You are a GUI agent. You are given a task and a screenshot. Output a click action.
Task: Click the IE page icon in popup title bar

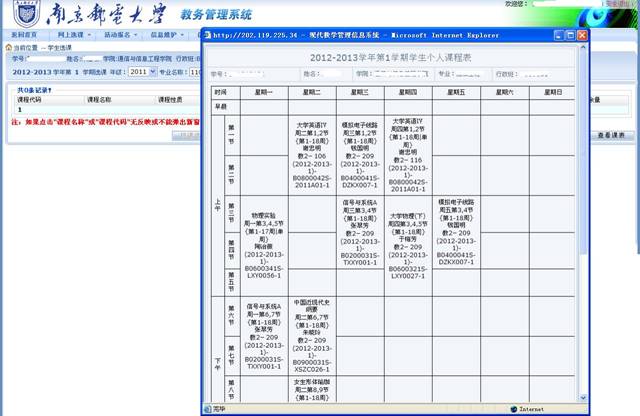click(x=207, y=35)
